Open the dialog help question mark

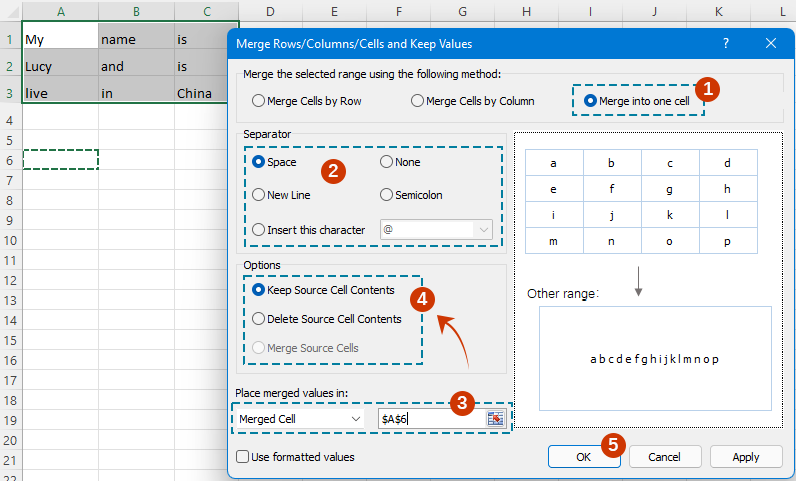point(726,44)
